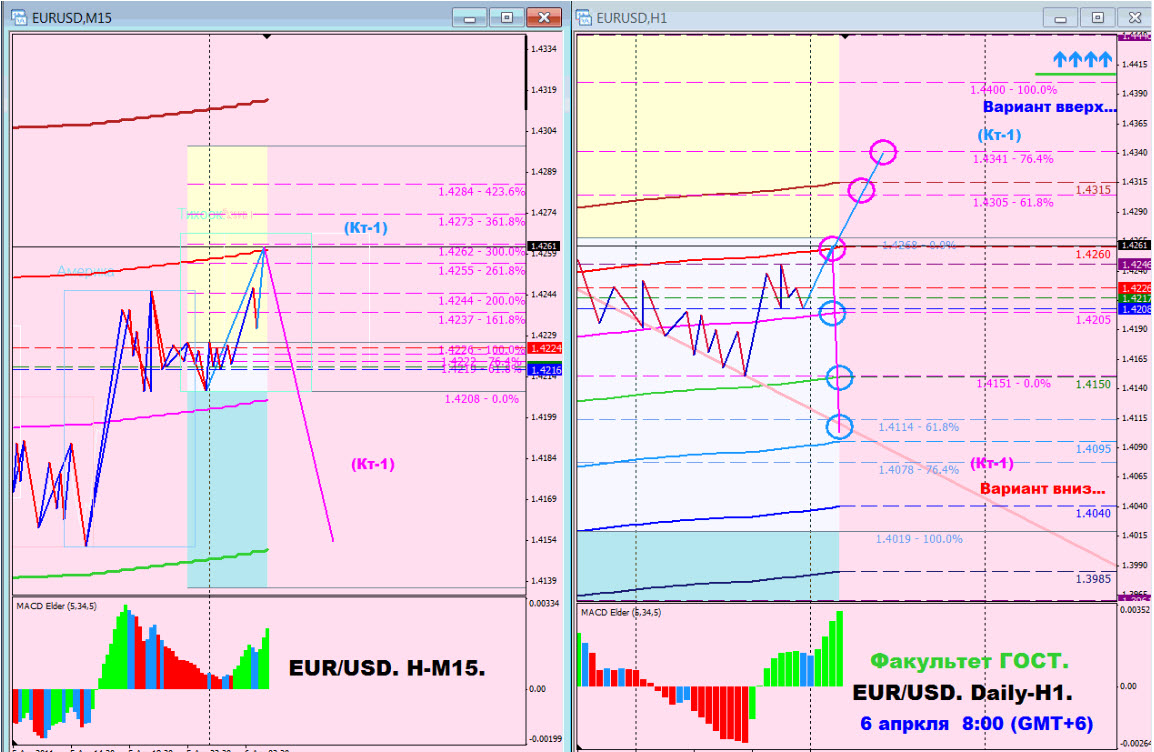Viewport: 1154px width, 752px height.
Task: Select the blue "(Кт-1)" label in M15 chart
Action: pos(366,228)
